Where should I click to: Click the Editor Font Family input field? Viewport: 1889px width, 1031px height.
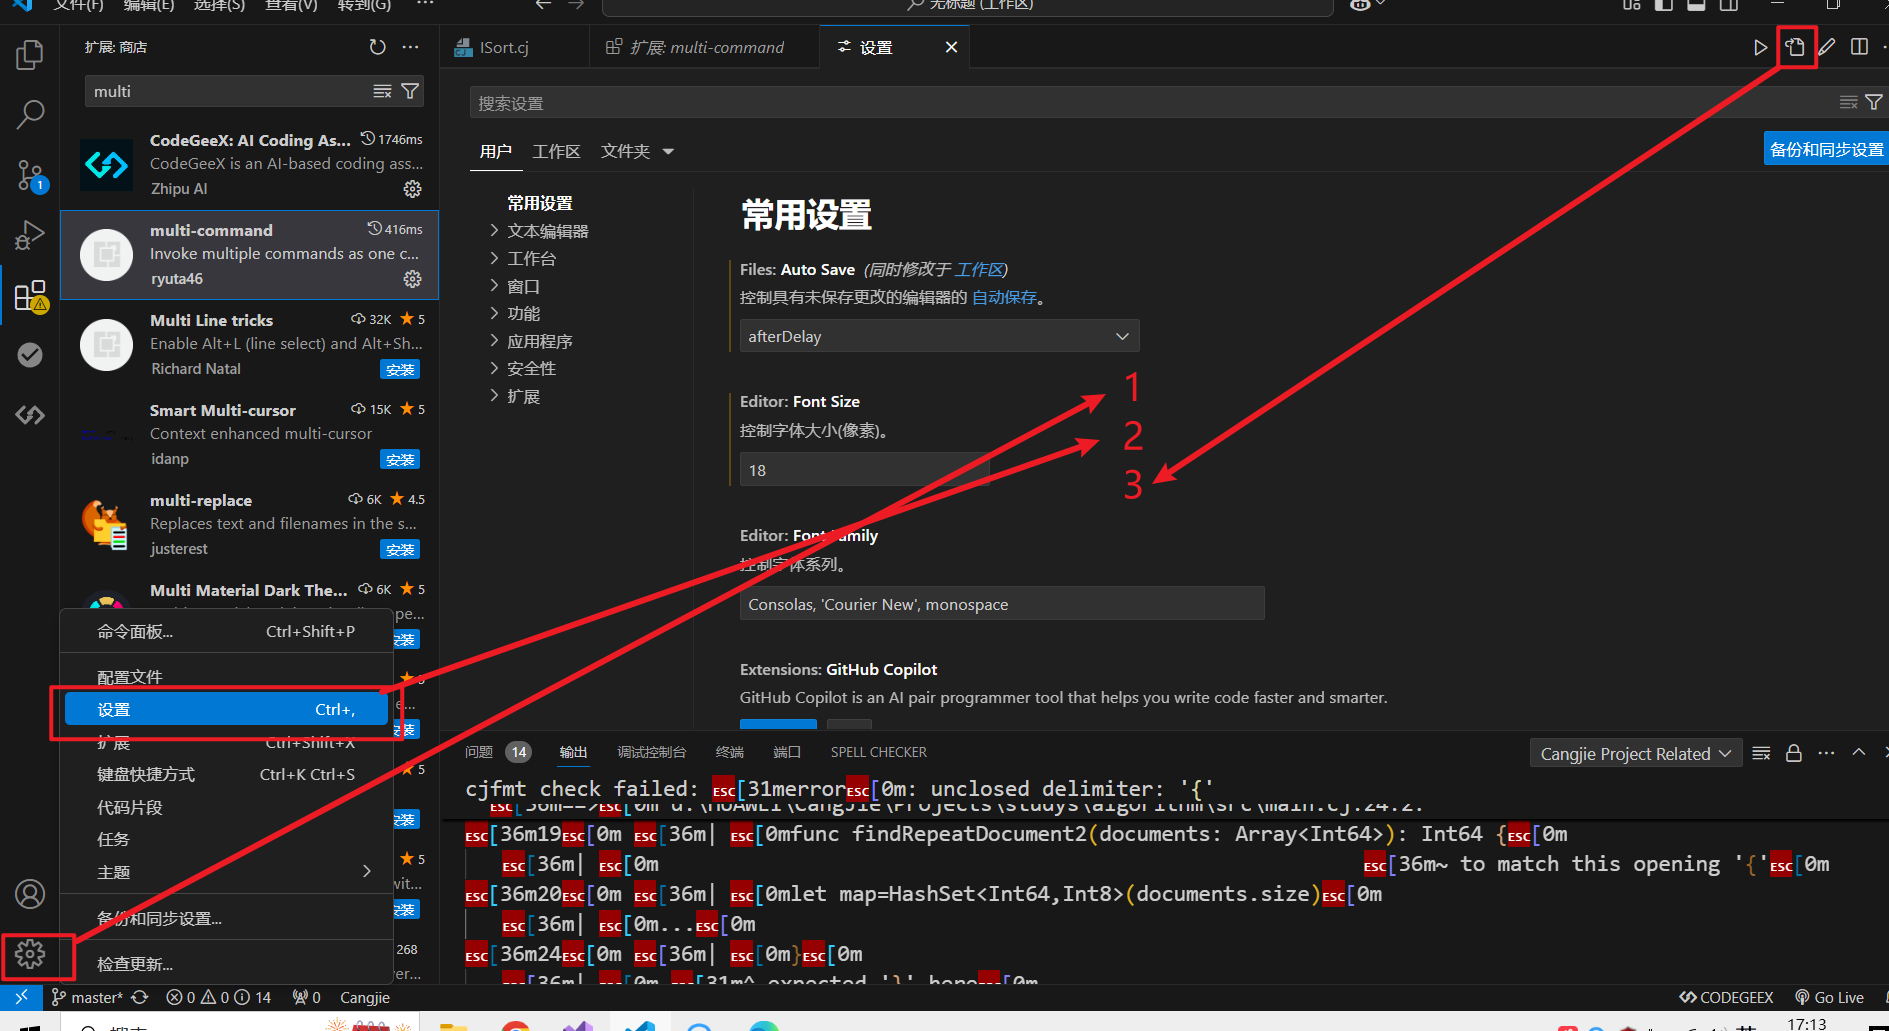1002,604
